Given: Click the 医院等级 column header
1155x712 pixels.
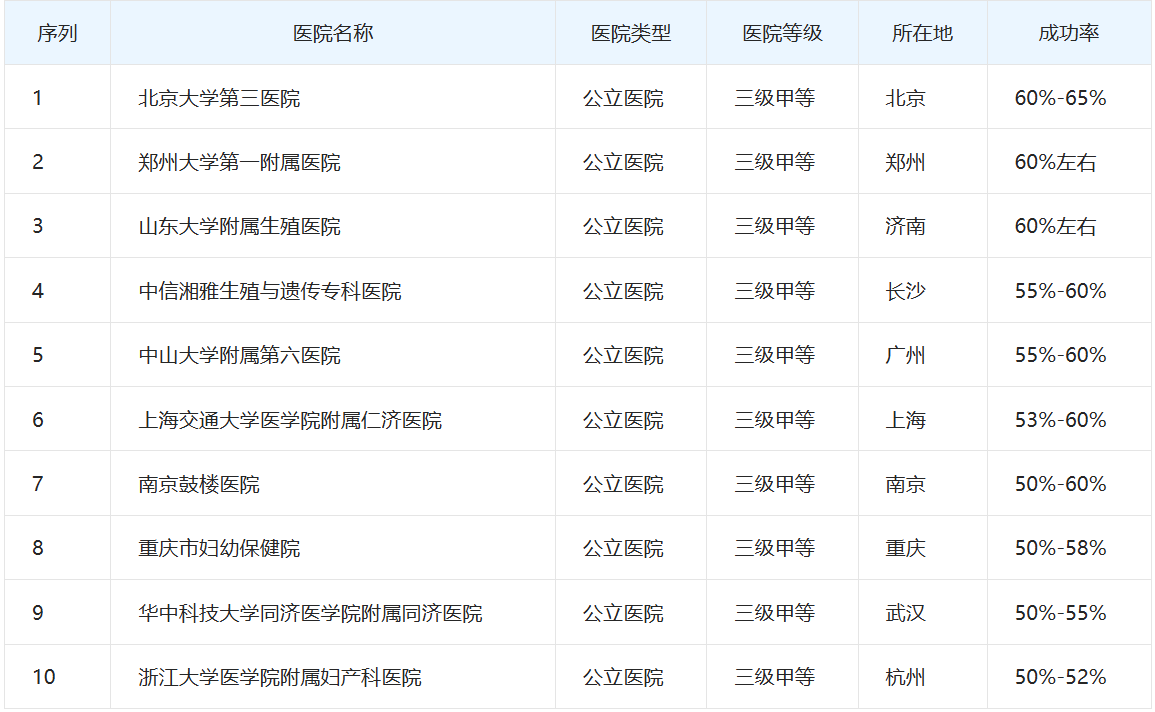Looking at the screenshot, I should click(782, 33).
